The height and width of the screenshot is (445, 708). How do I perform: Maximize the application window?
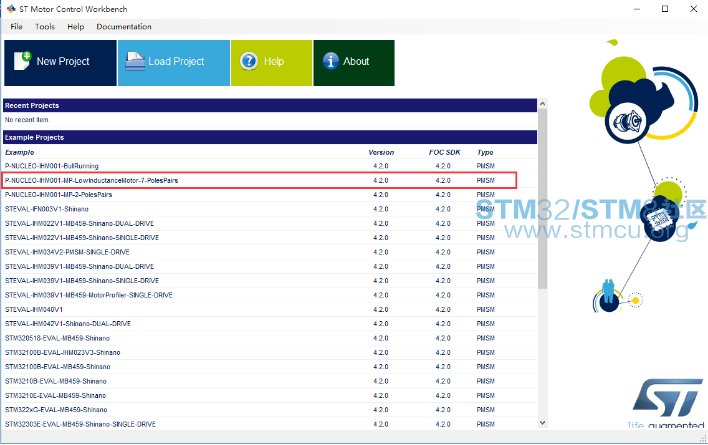(664, 9)
